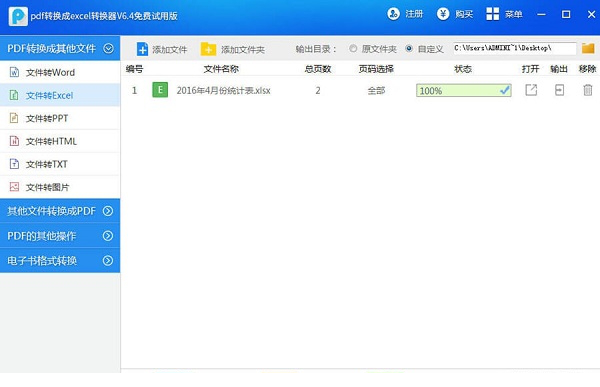Image resolution: width=600 pixels, height=387 pixels.
Task: Click the 文件转HTML page icon
Action: click(14, 141)
